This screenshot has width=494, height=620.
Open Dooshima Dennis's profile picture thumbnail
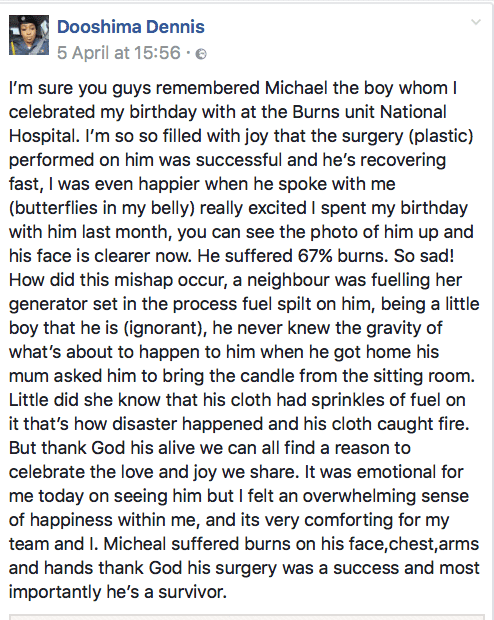point(29,35)
